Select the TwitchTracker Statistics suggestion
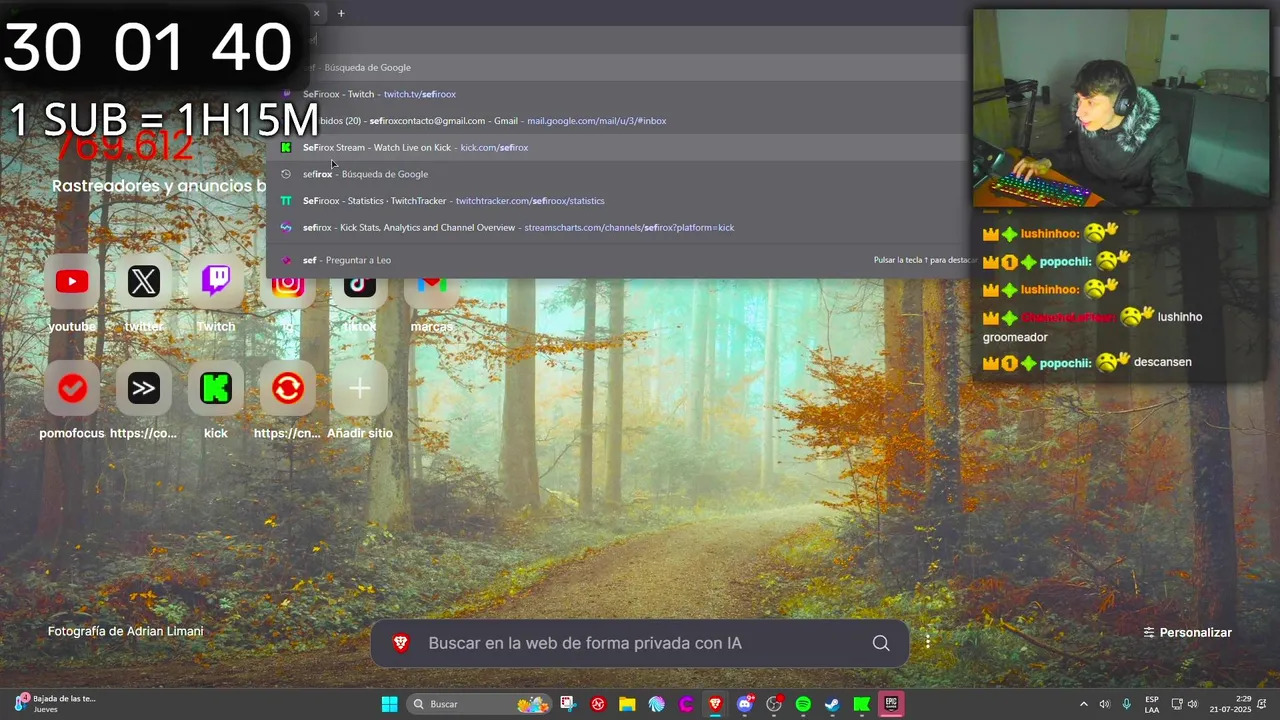The image size is (1280, 720). point(622,201)
